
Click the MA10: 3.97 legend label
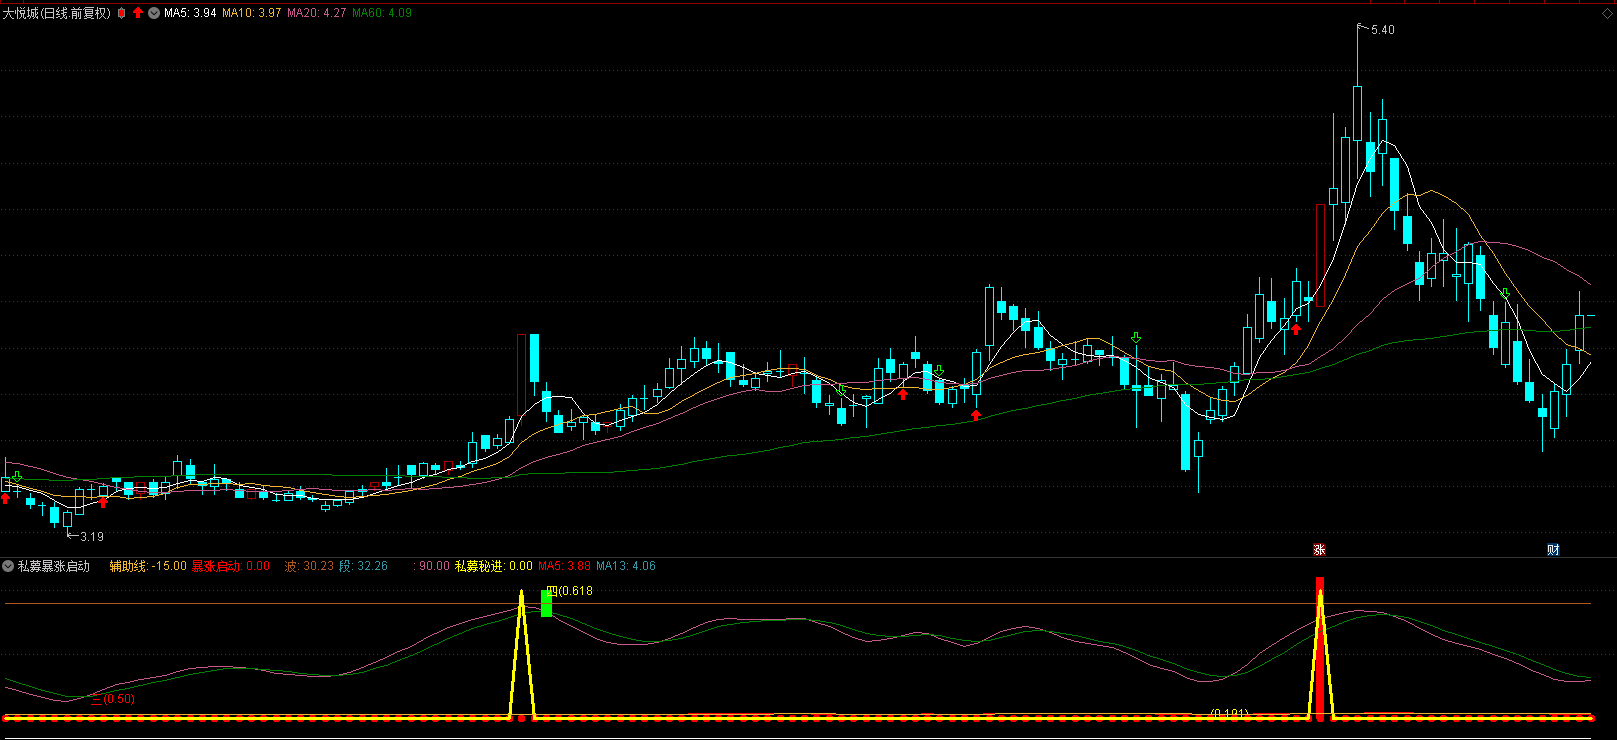[x=251, y=13]
